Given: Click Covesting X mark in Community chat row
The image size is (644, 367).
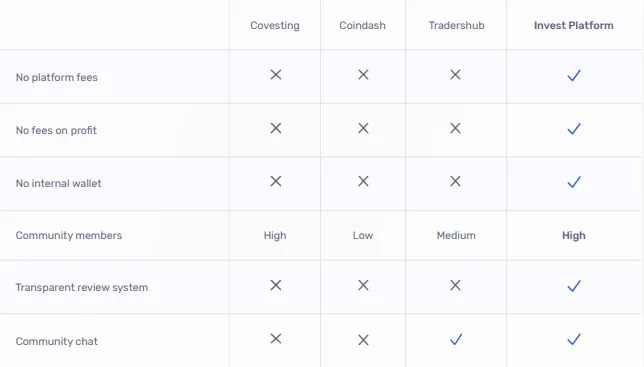Looking at the screenshot, I should pyautogui.click(x=276, y=338).
